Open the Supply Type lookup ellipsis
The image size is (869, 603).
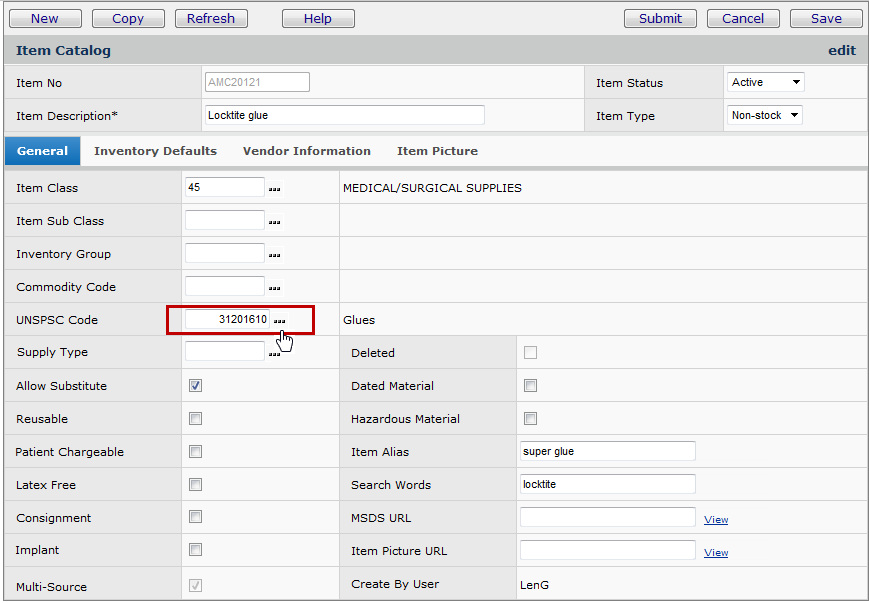[275, 353]
